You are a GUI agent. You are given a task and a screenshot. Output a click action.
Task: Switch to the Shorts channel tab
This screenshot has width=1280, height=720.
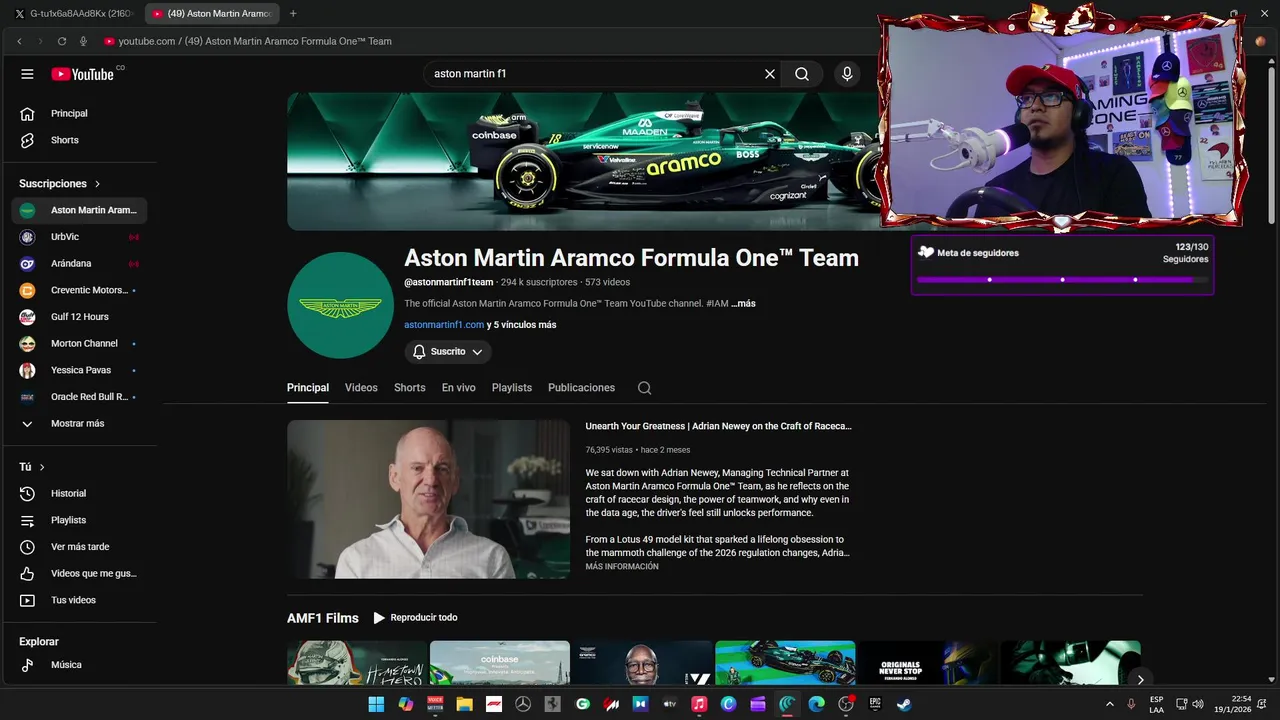coord(409,388)
